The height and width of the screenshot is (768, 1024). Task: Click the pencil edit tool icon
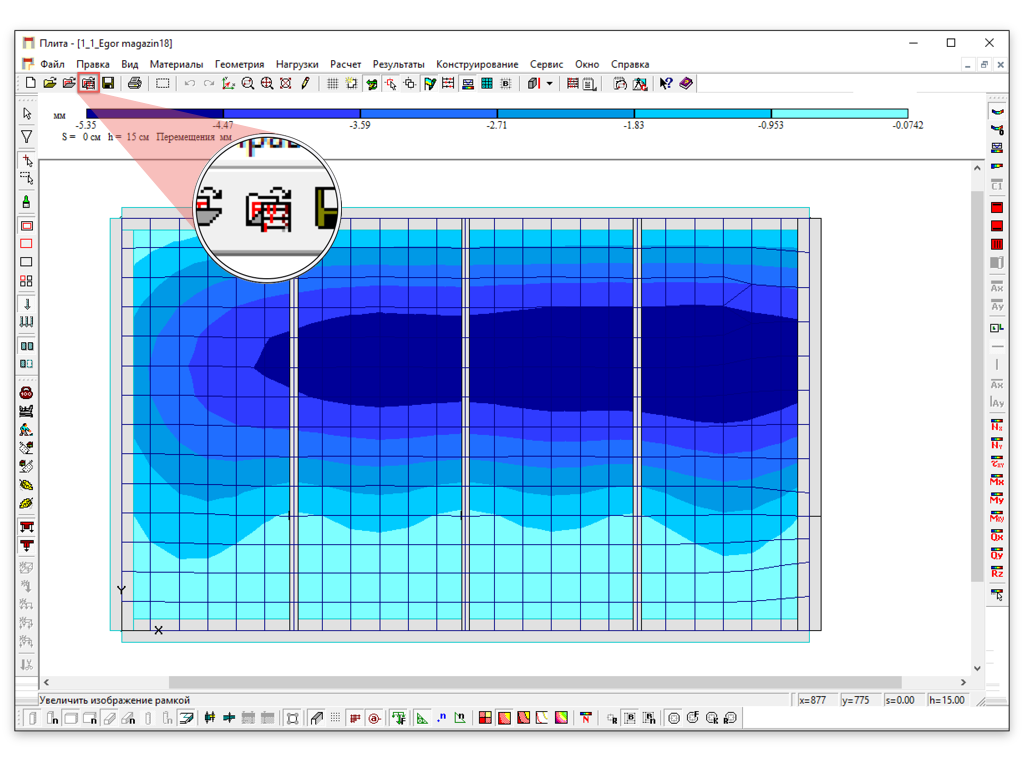point(306,84)
